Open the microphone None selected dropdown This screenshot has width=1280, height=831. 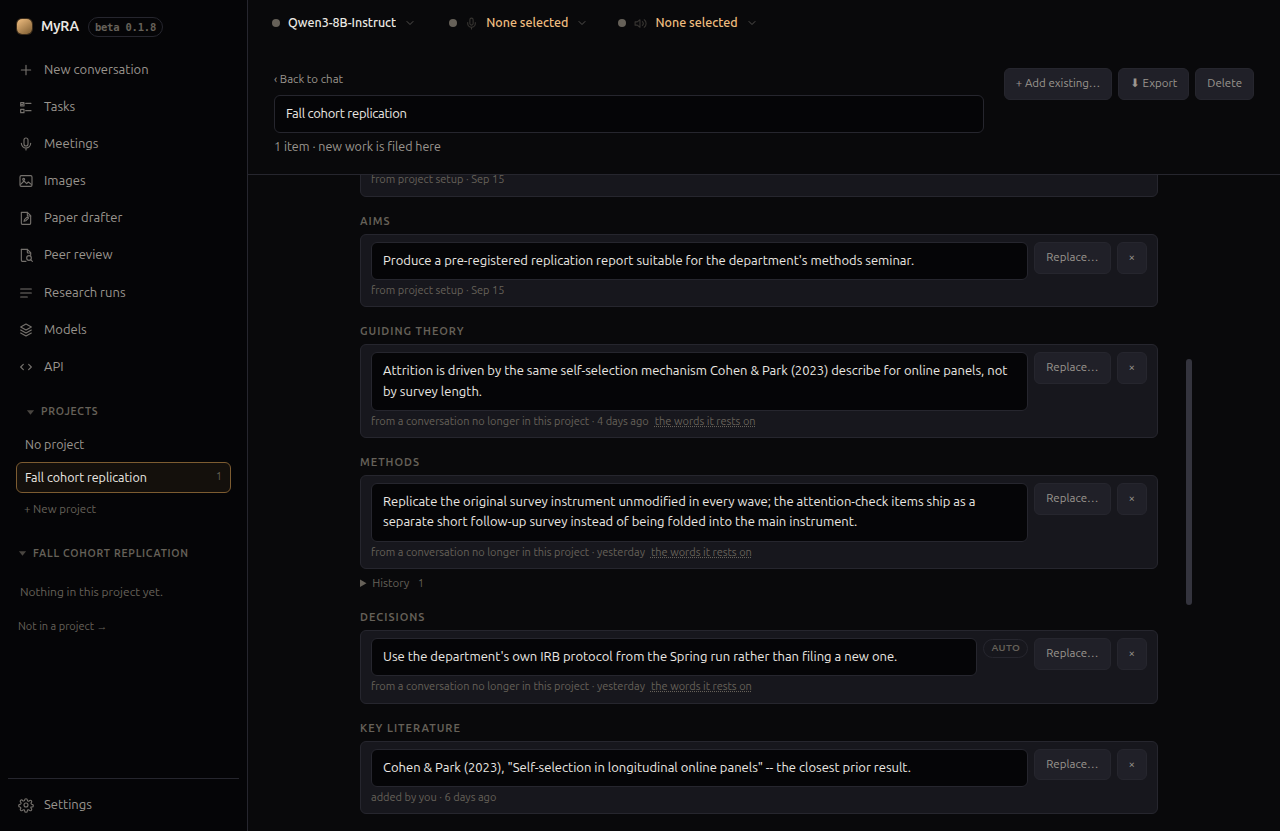click(x=518, y=23)
